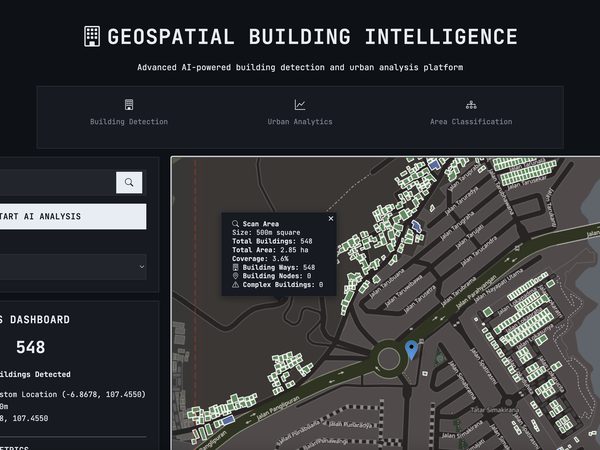The height and width of the screenshot is (450, 600).
Task: Focus the location search input field
Action: tap(57, 183)
